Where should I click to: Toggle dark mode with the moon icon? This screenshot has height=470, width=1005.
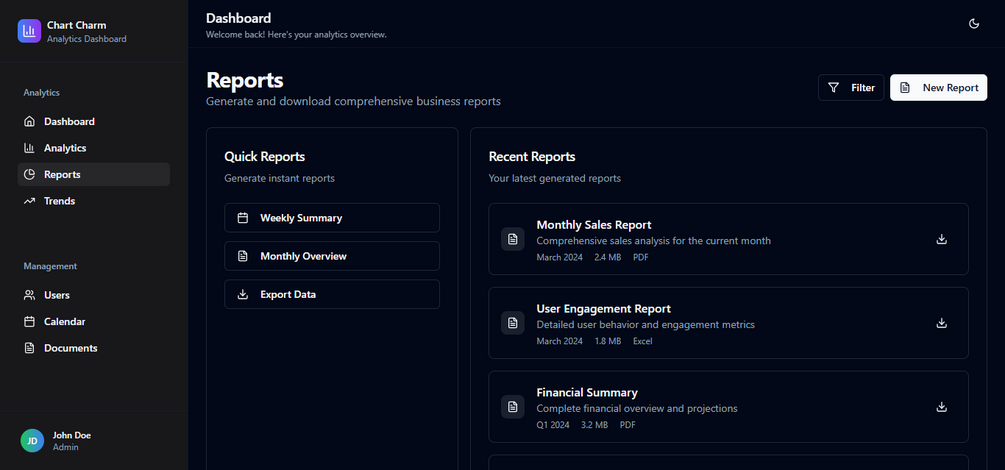[974, 24]
